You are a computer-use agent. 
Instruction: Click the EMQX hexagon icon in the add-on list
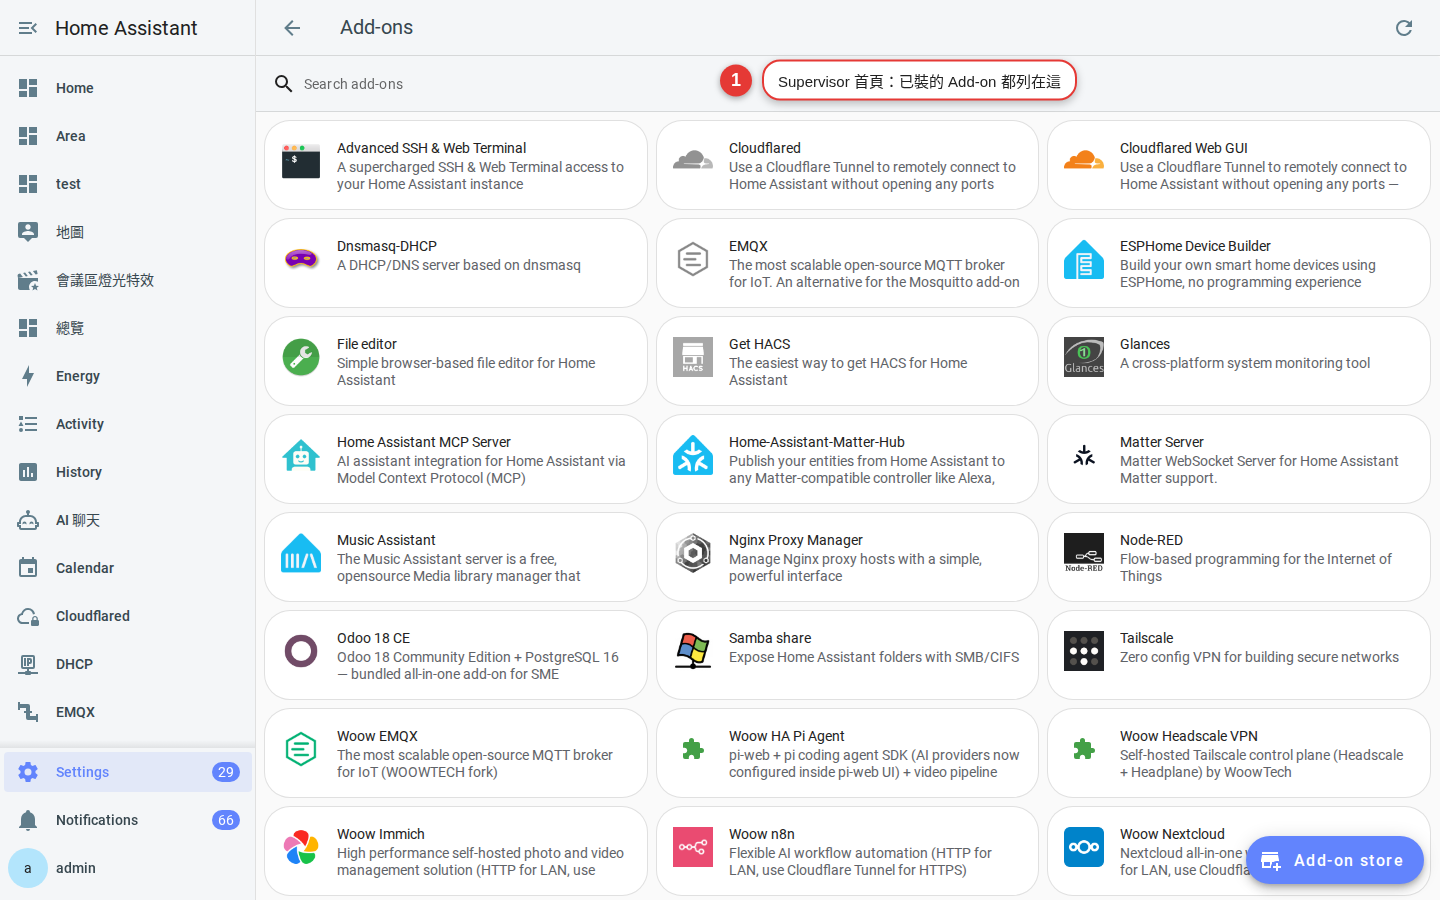(x=693, y=259)
